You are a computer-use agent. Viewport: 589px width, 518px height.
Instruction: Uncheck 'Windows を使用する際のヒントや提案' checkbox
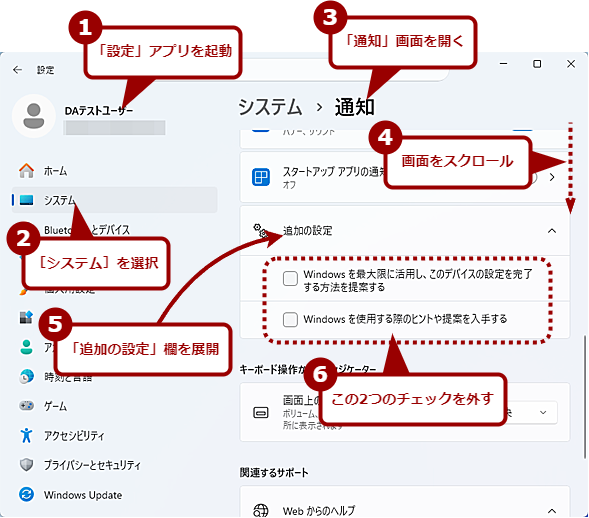(290, 319)
